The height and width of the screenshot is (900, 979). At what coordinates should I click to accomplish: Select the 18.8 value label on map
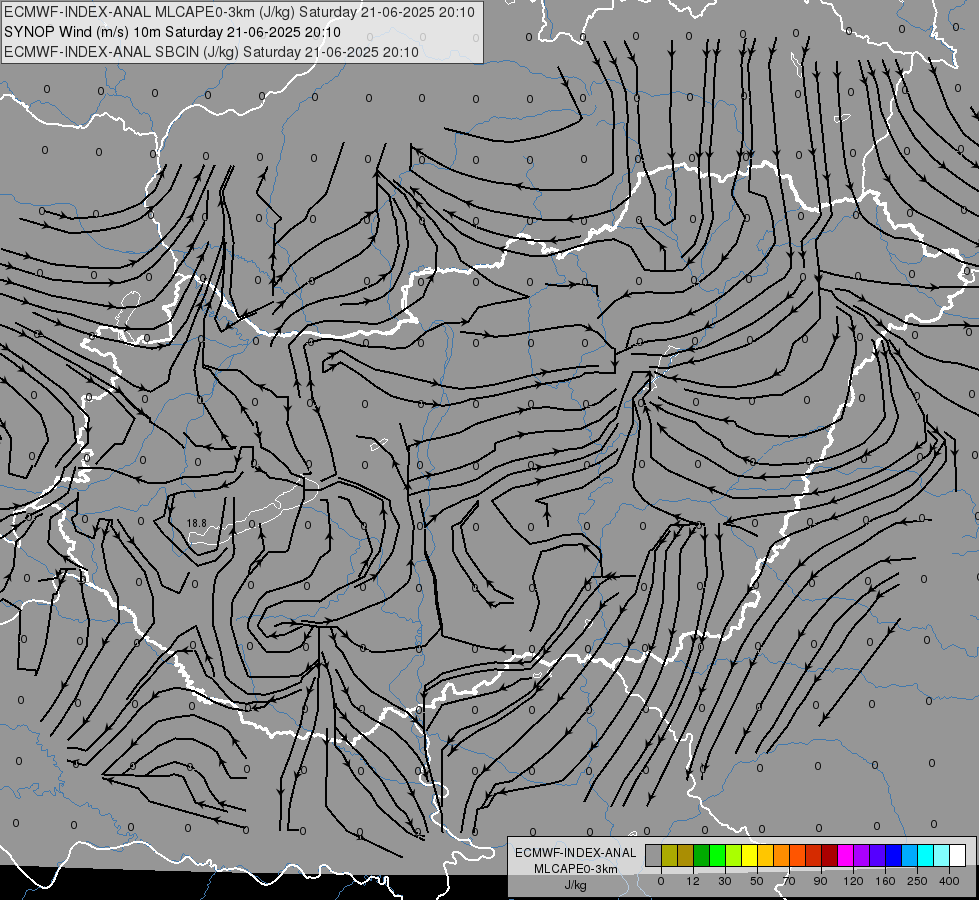[x=197, y=523]
